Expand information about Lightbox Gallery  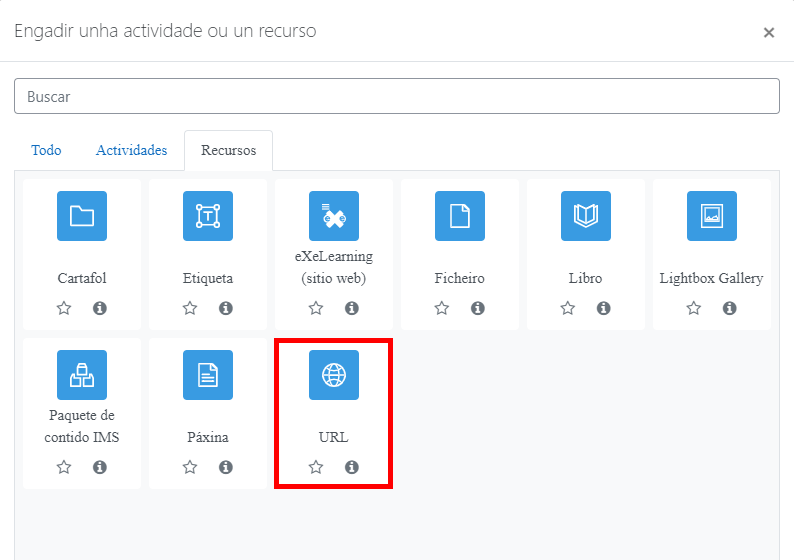coord(730,308)
